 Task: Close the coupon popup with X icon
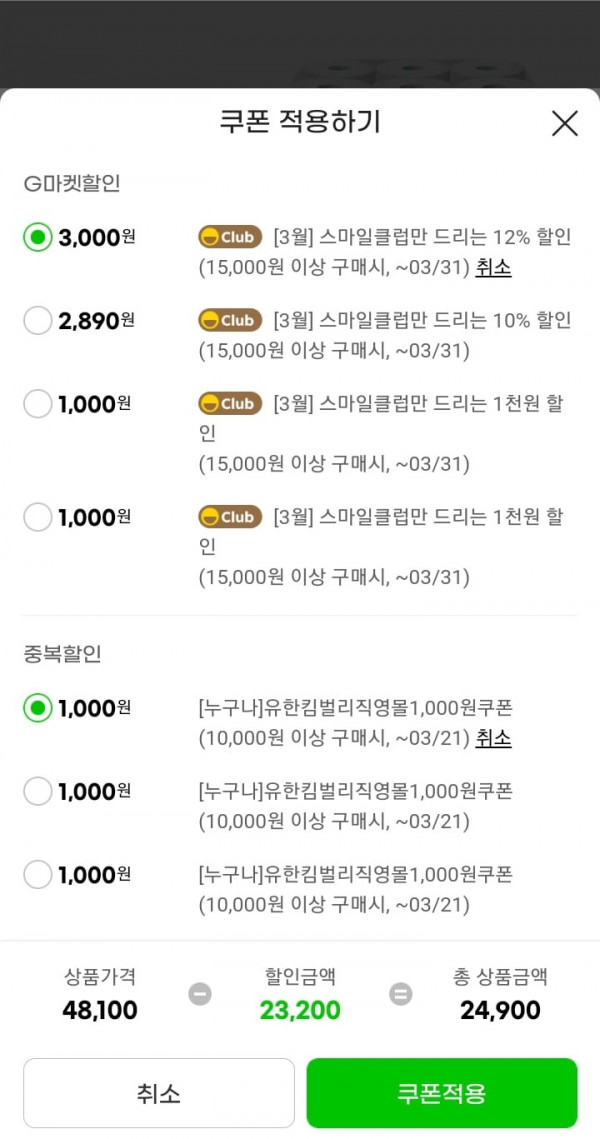coord(564,123)
